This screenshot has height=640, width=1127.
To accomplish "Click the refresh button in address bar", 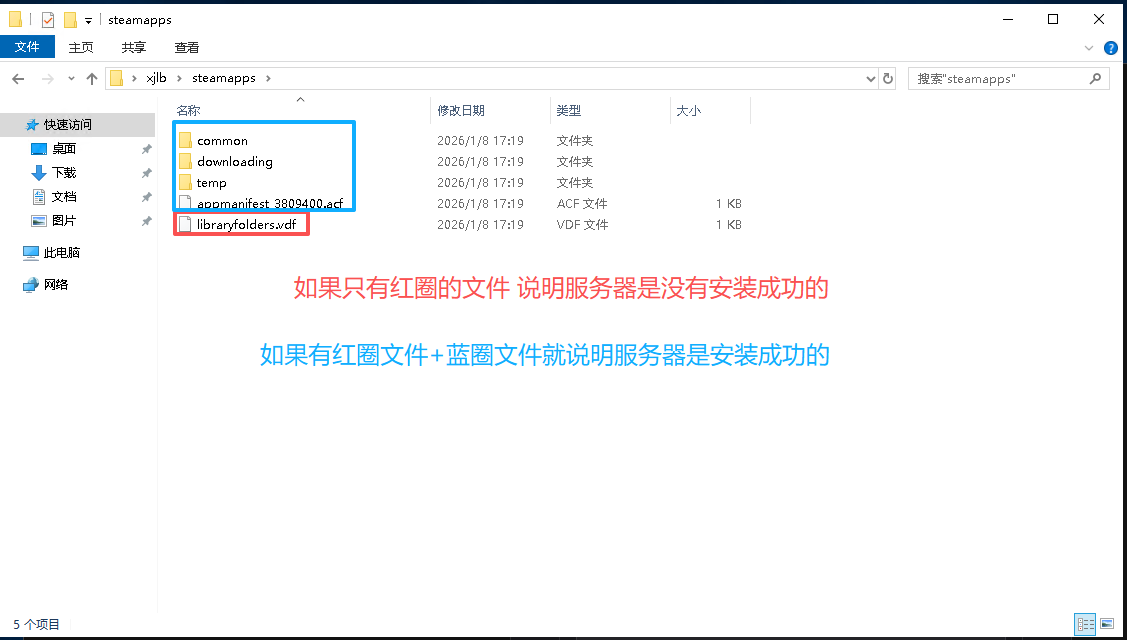I will [x=887, y=78].
